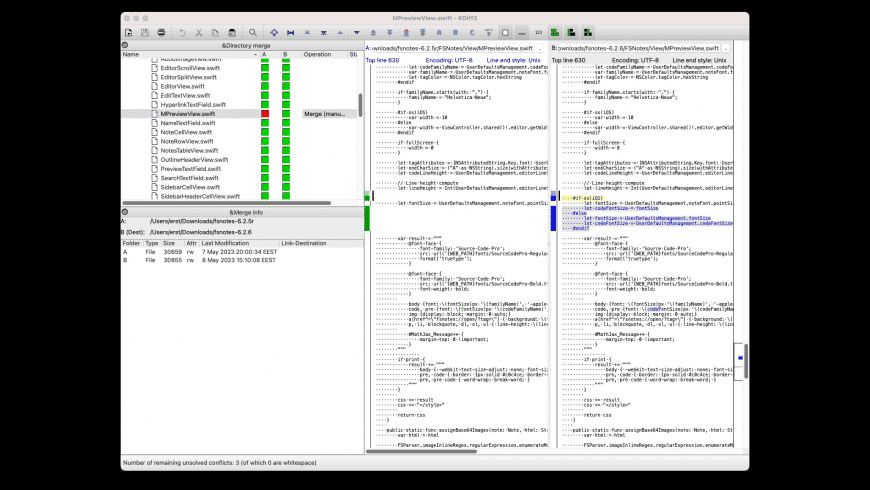870x490 pixels.
Task: Click the Copy pages icon
Action: 215,33
